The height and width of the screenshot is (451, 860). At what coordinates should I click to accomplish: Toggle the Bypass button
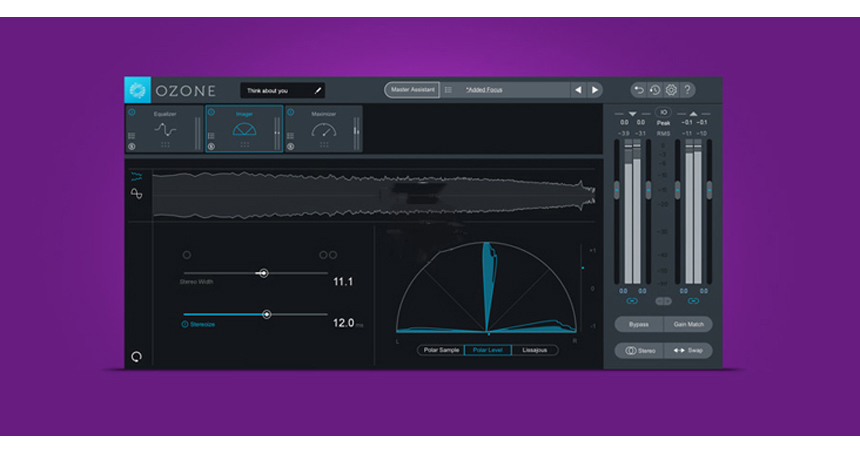[x=639, y=324]
